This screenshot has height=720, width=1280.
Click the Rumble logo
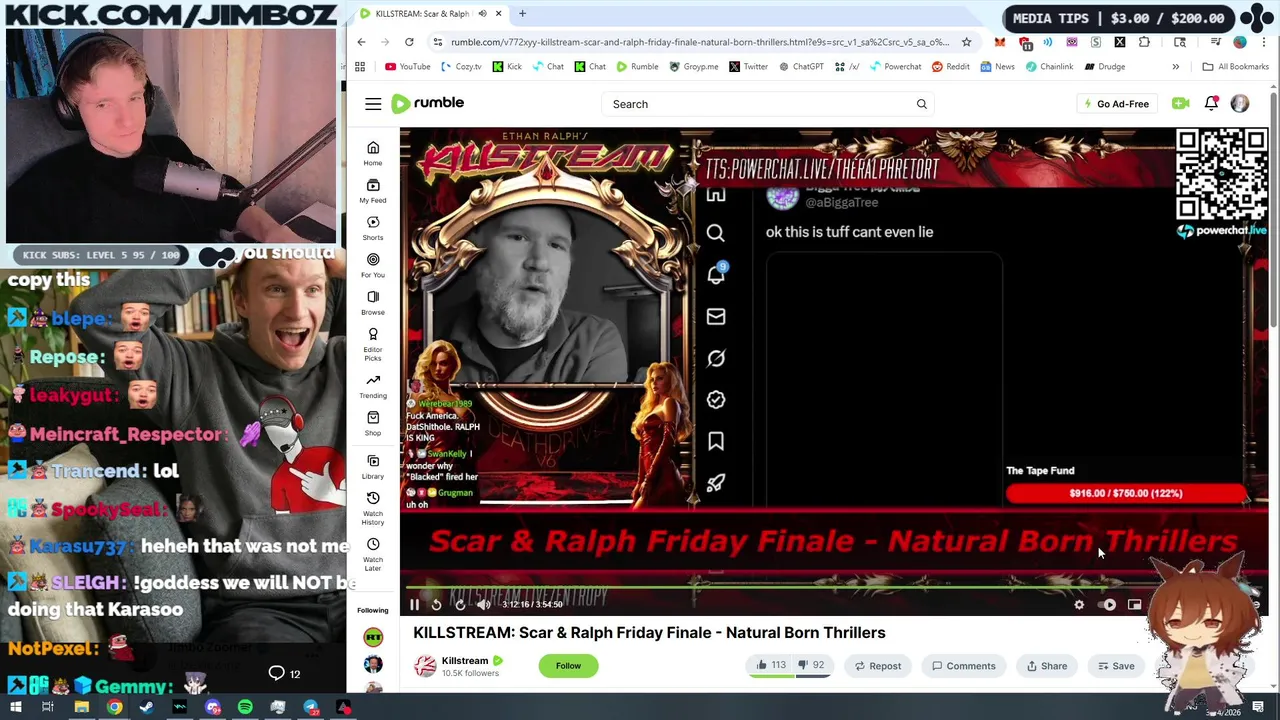click(428, 103)
